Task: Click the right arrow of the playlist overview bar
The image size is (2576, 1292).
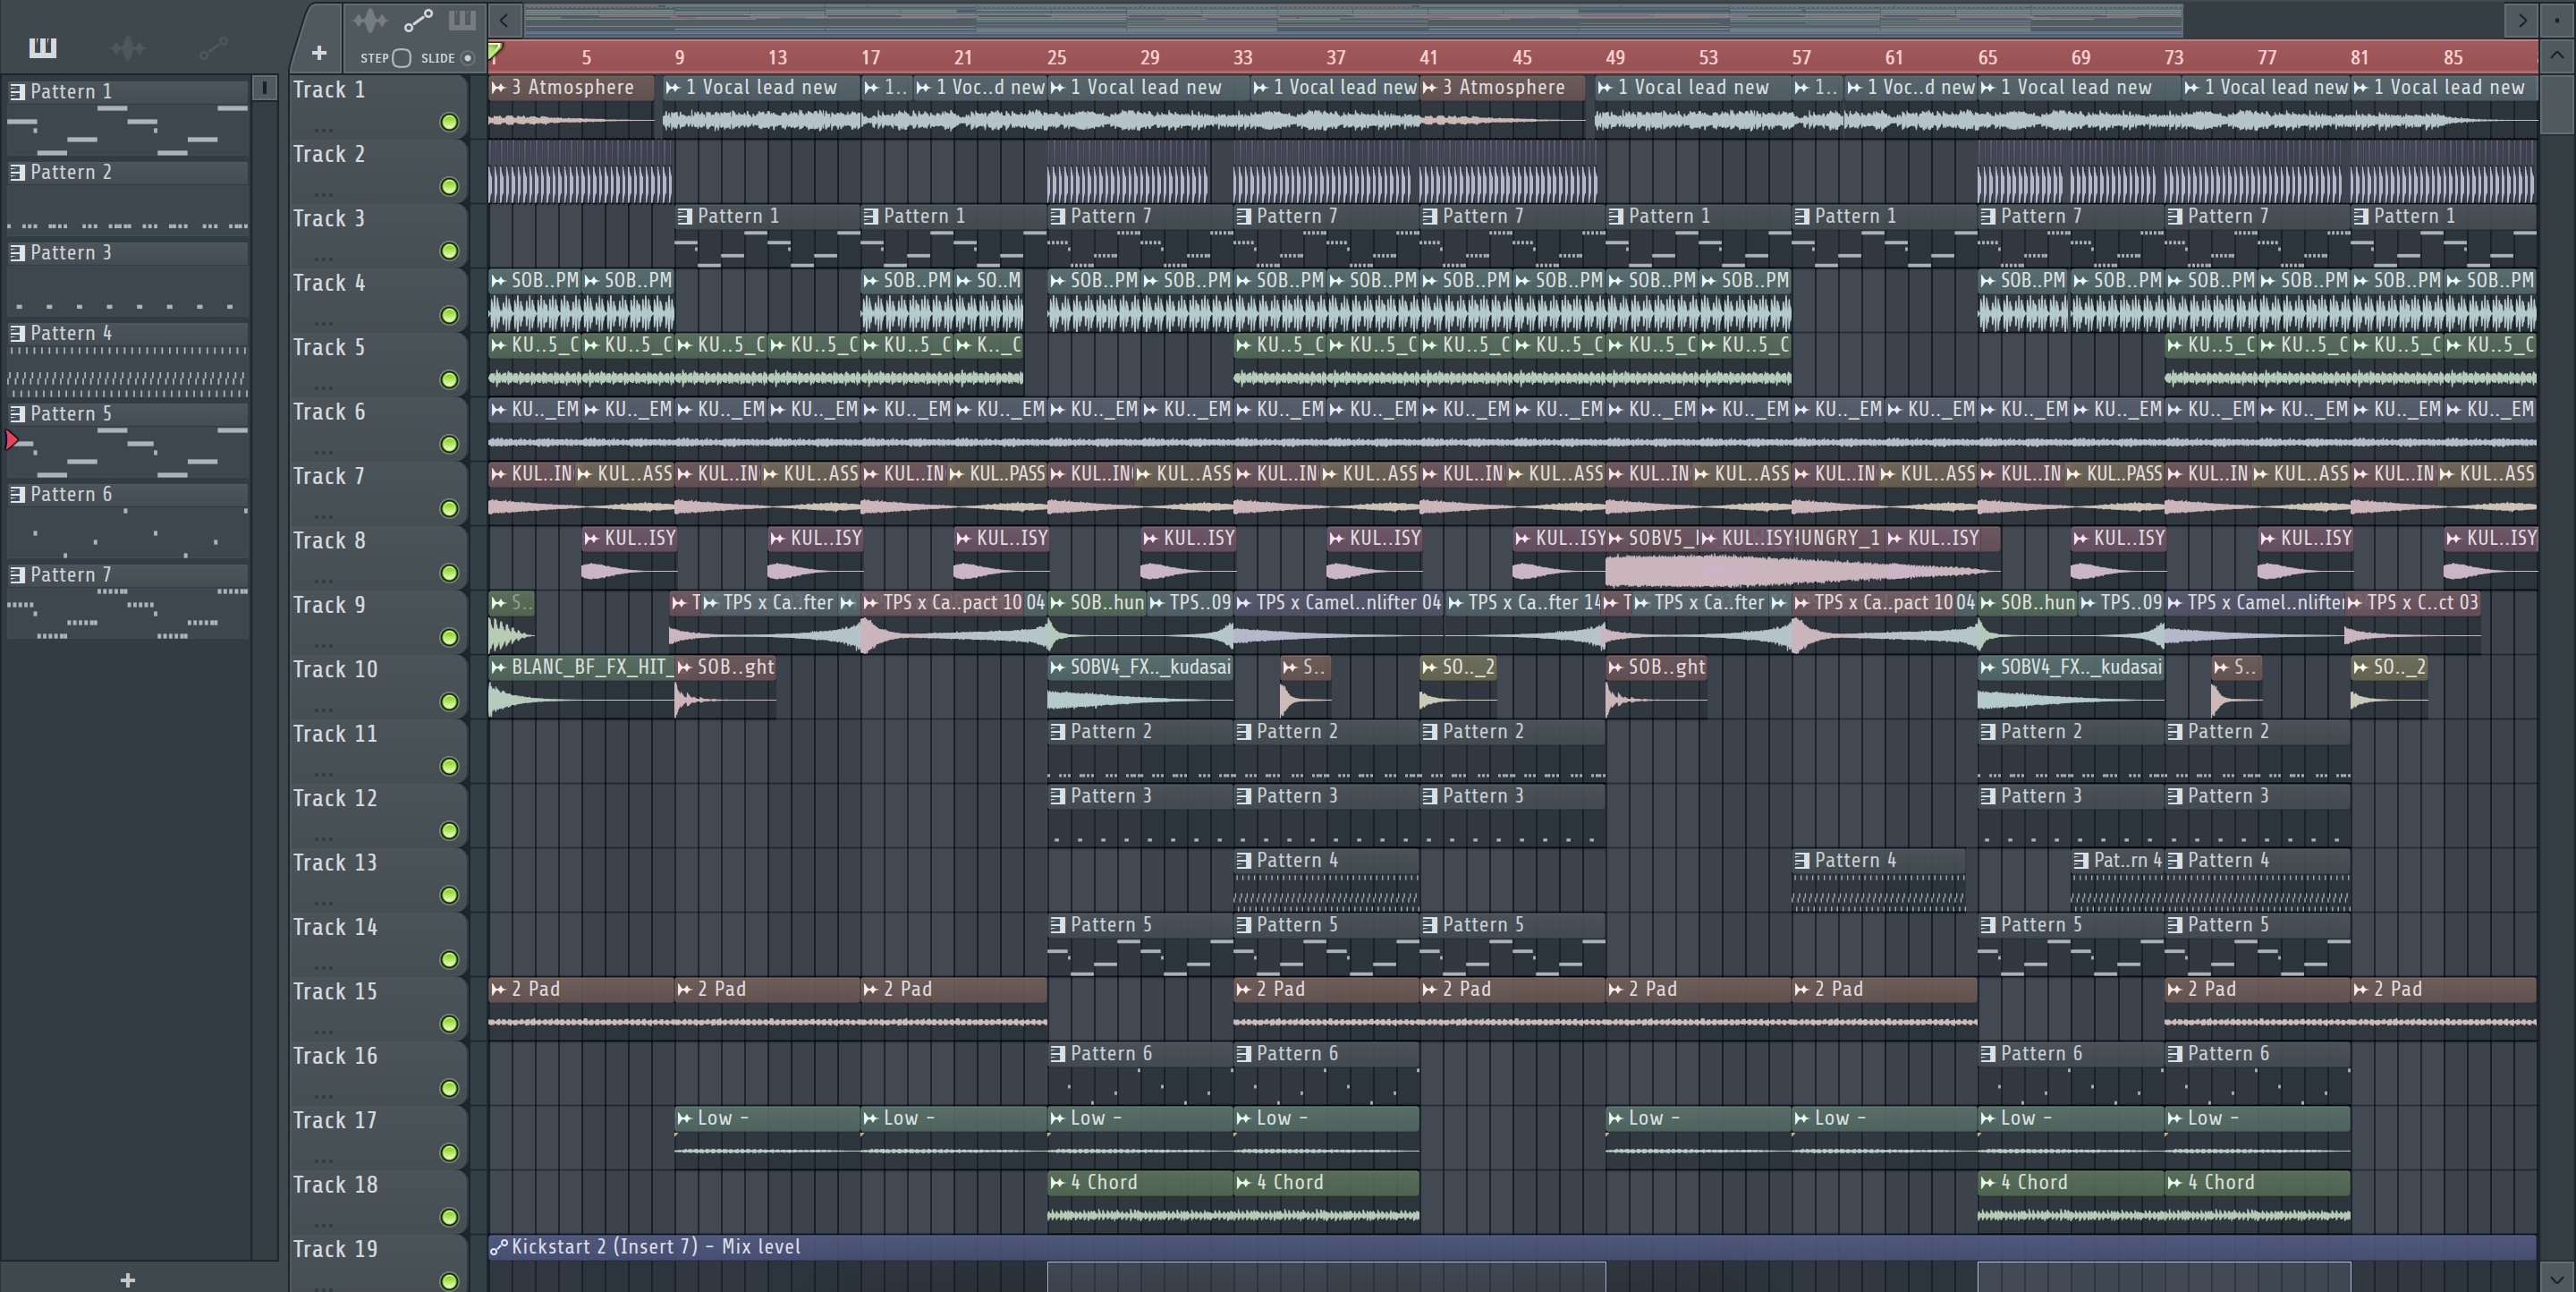Action: pyautogui.click(x=2522, y=20)
